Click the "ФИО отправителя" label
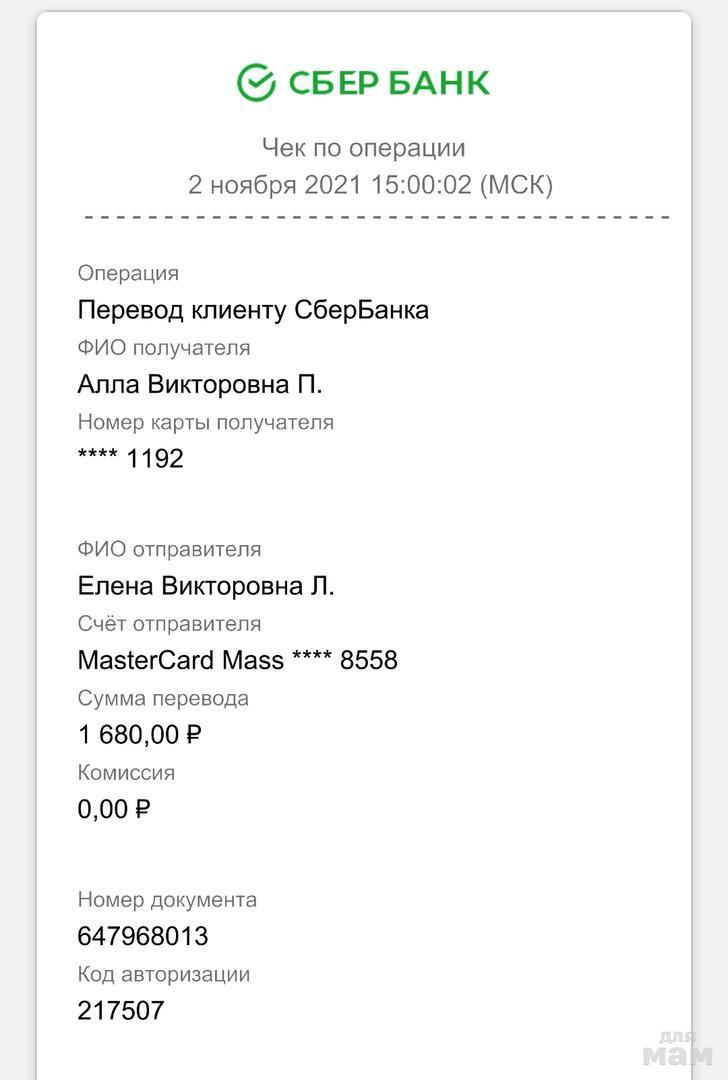The width and height of the screenshot is (728, 1080). [169, 549]
